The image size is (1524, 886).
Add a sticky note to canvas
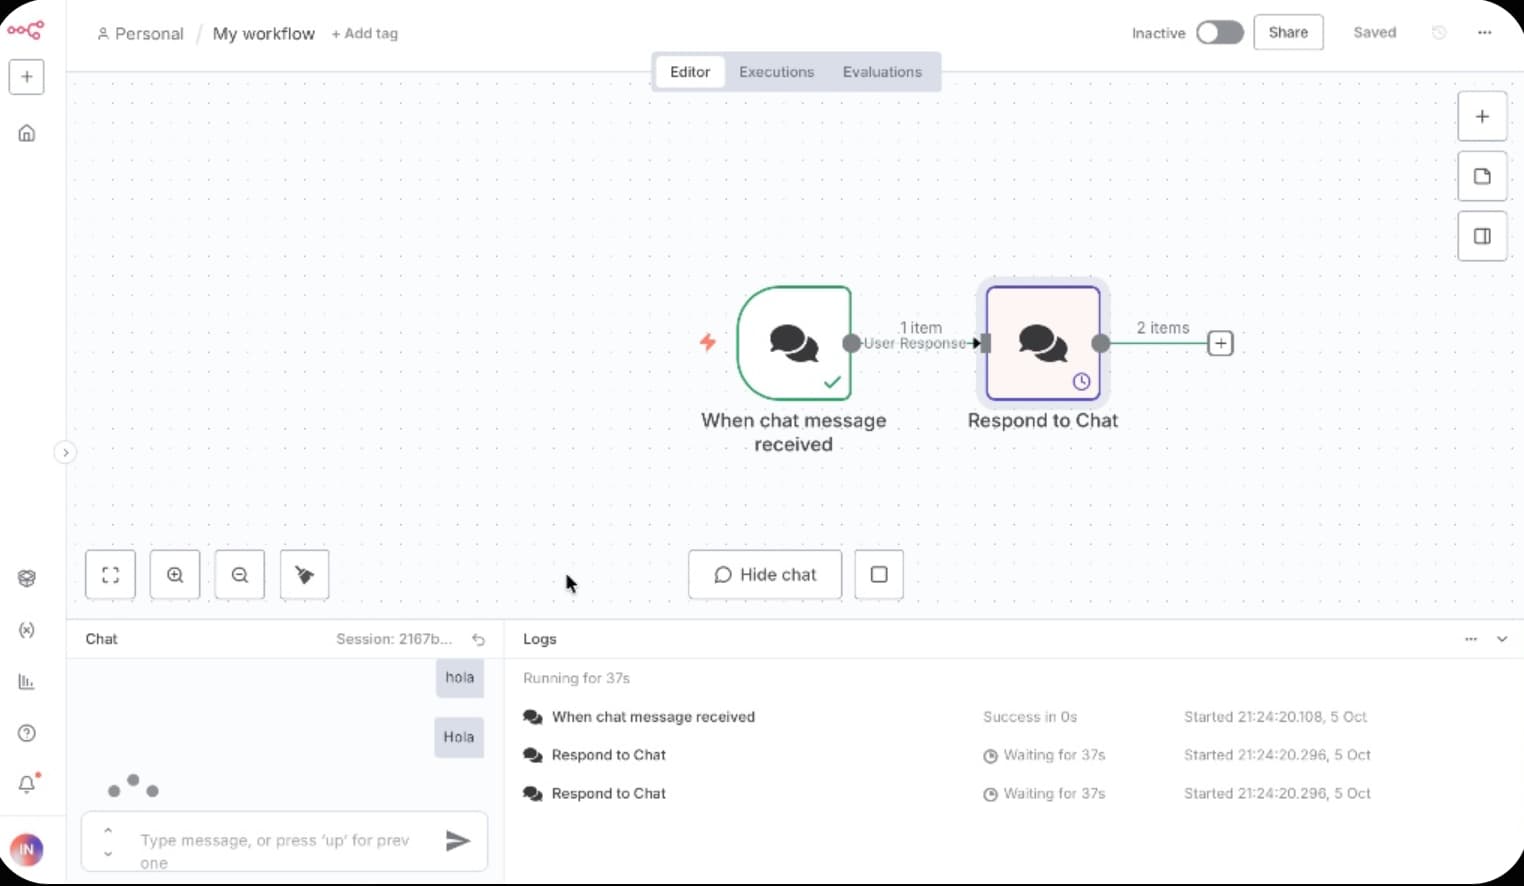pyautogui.click(x=1482, y=177)
